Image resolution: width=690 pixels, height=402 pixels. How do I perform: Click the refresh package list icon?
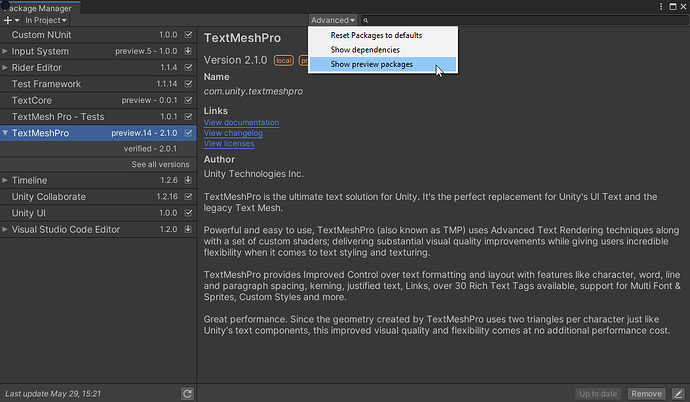(187, 394)
